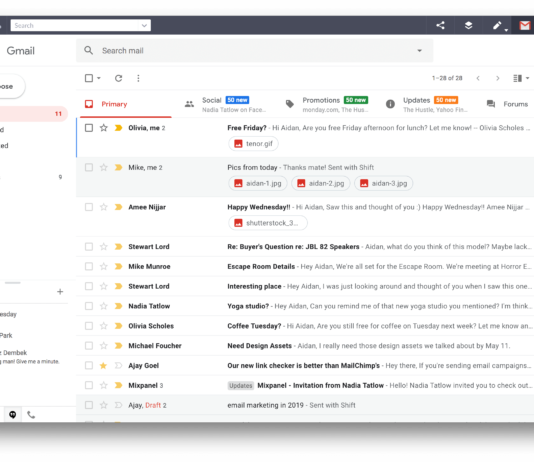Star the Michael Foucher email
Viewport: 534px width, 462px height.
(104, 346)
